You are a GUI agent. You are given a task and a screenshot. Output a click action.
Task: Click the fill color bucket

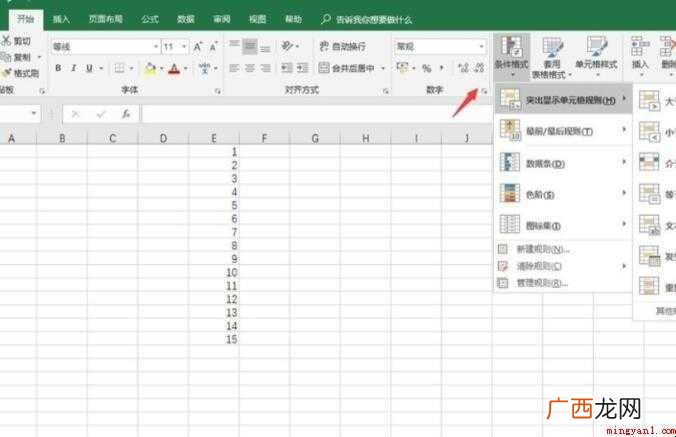150,69
